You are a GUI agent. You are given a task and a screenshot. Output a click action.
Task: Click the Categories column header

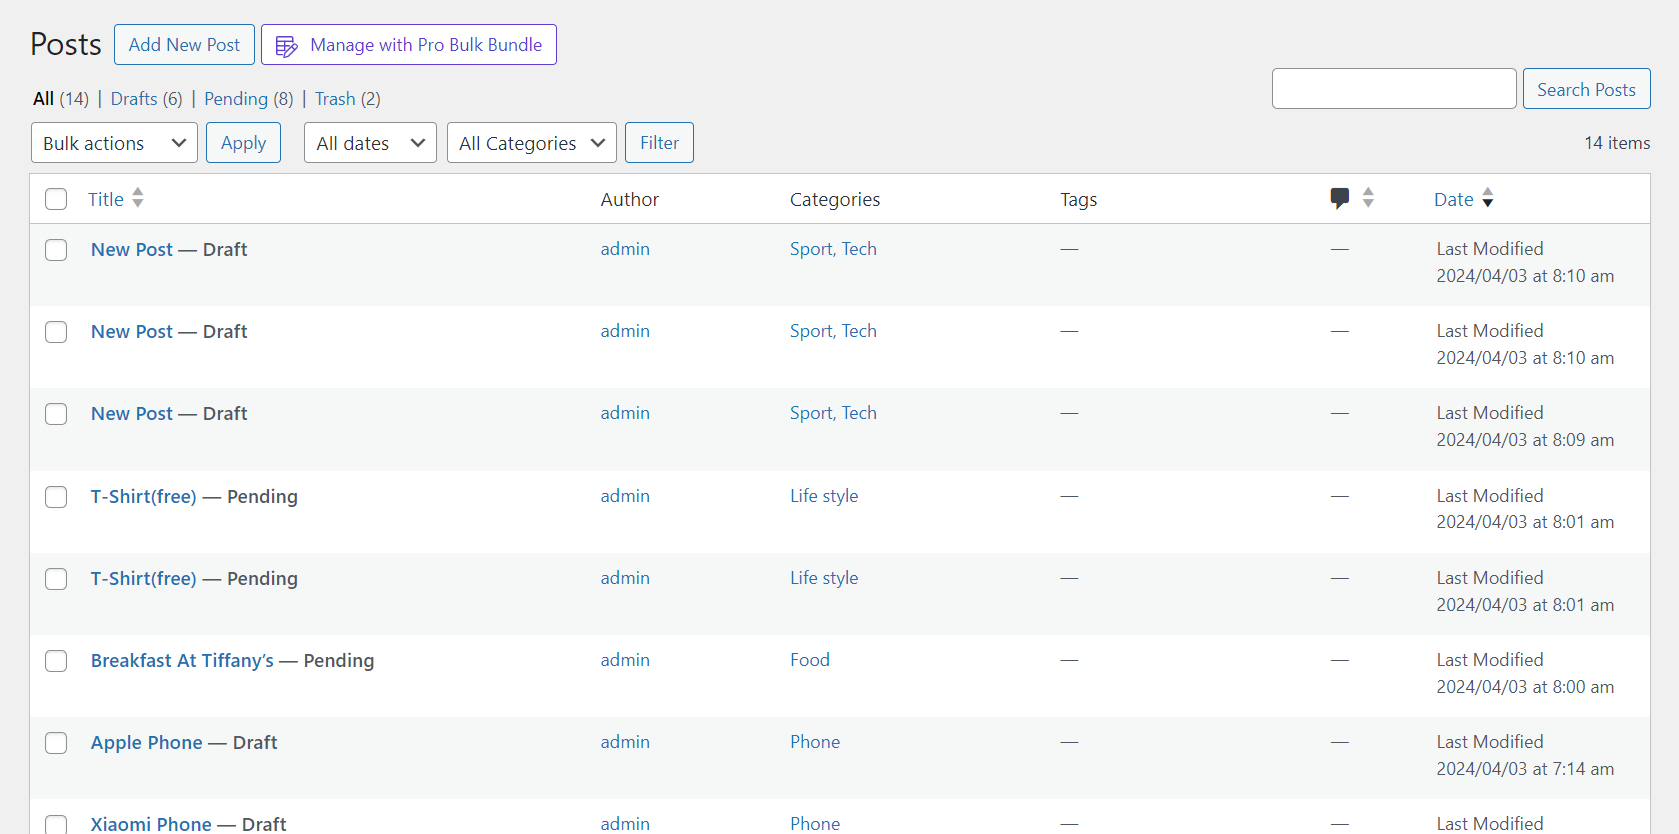coord(835,199)
